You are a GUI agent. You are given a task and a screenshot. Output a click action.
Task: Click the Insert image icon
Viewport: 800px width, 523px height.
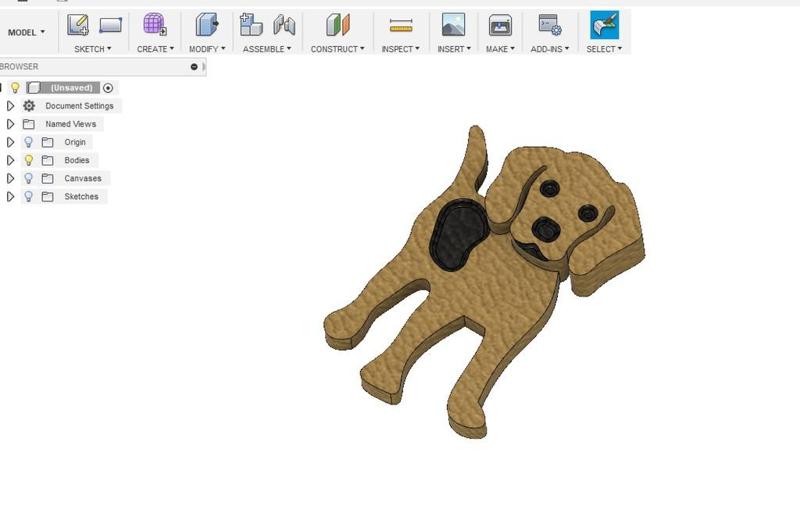pos(453,24)
